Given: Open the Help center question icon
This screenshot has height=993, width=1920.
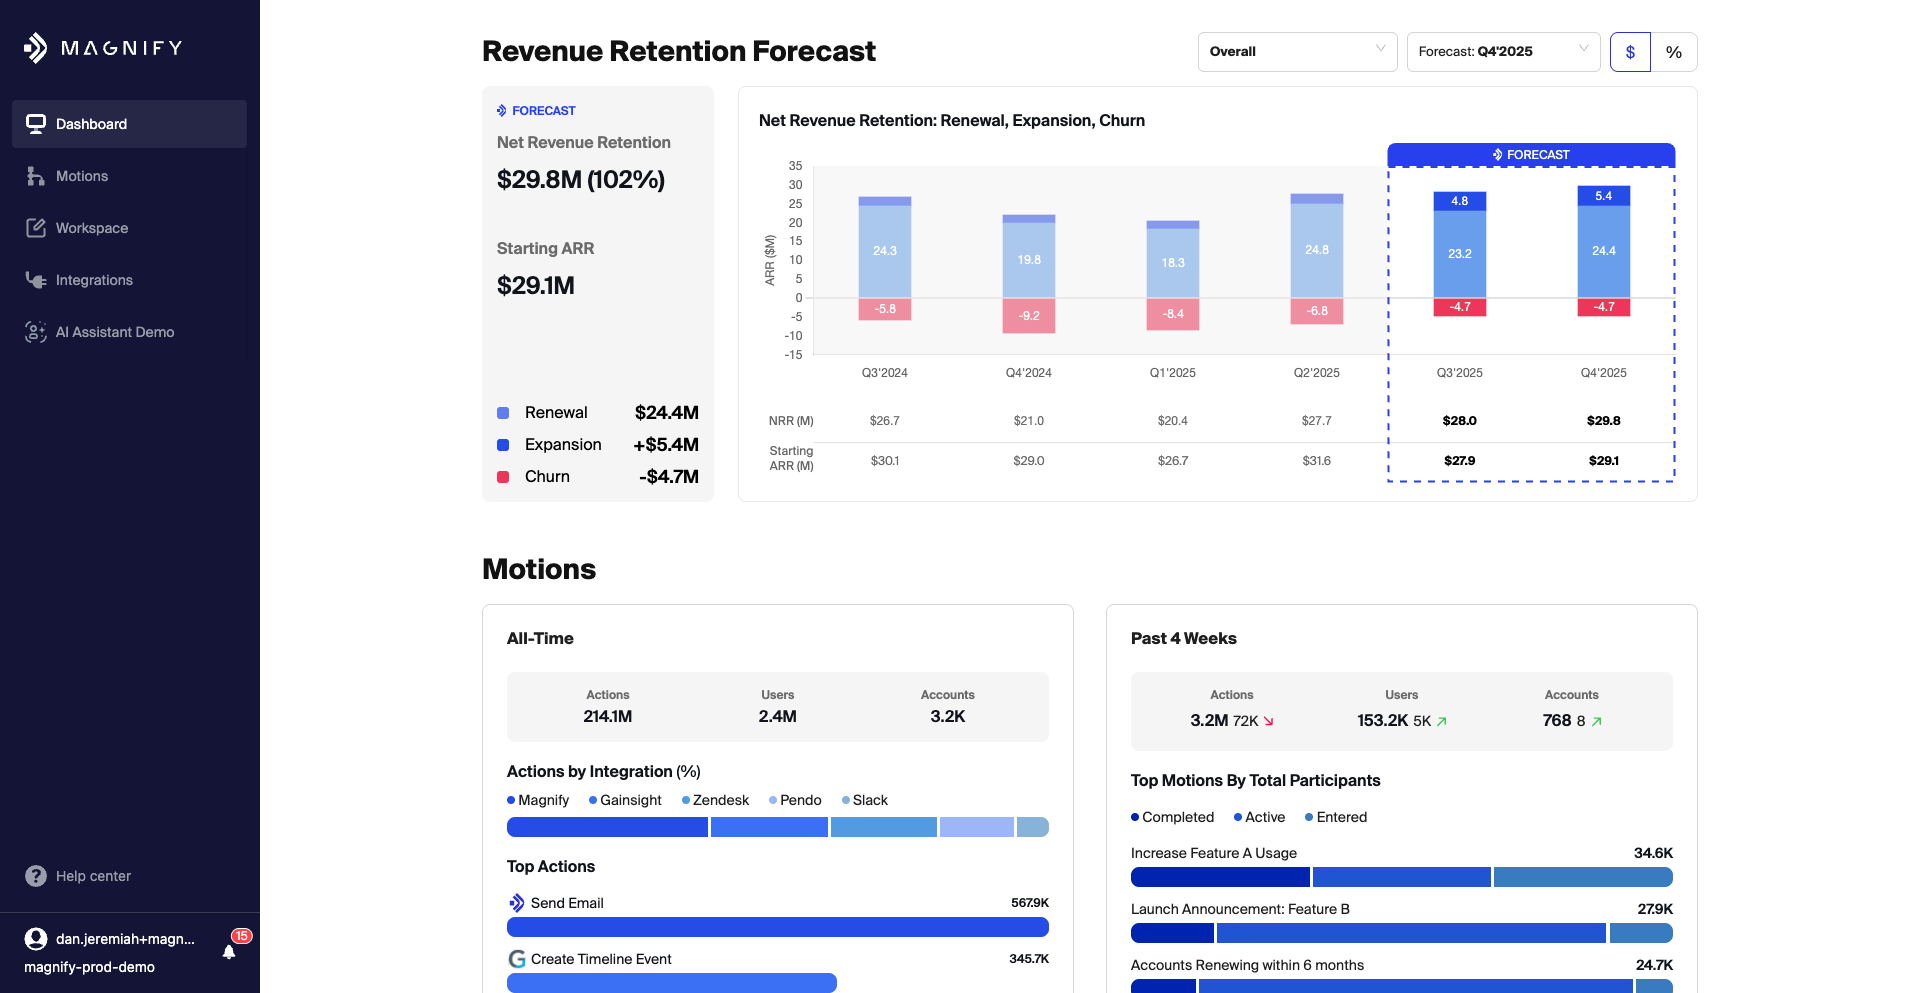Looking at the screenshot, I should (x=36, y=876).
